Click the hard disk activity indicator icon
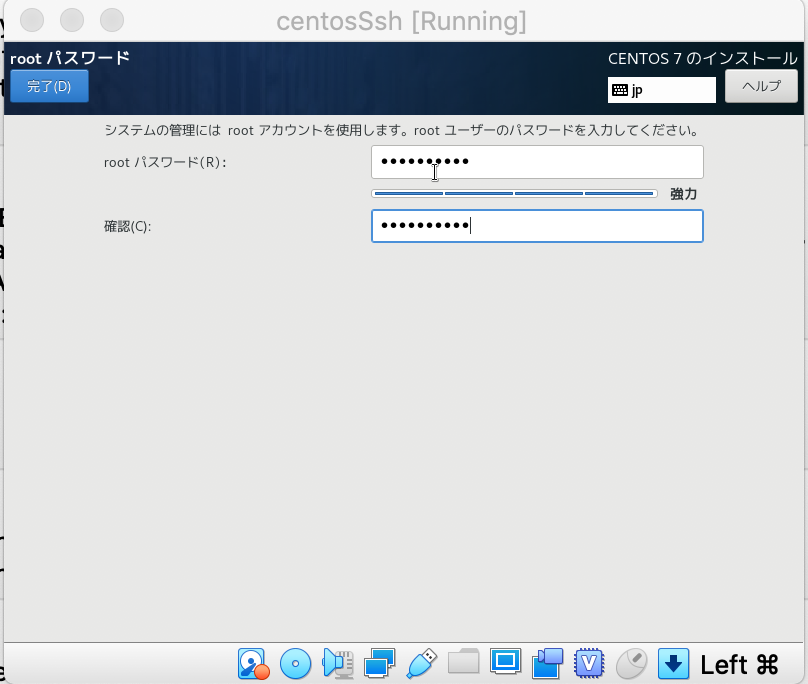The height and width of the screenshot is (684, 808). click(253, 663)
